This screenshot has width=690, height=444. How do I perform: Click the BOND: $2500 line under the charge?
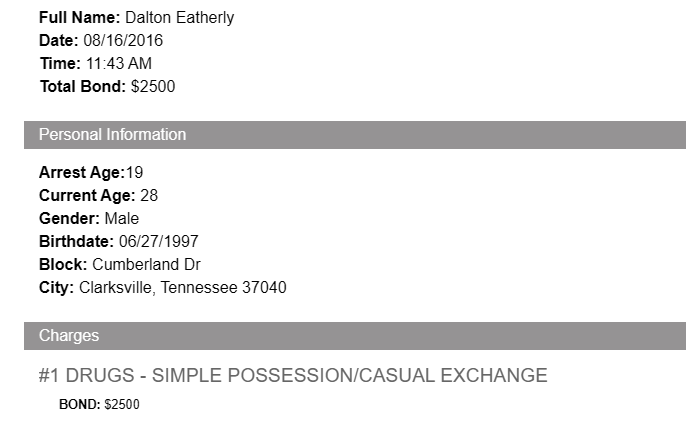tap(99, 405)
